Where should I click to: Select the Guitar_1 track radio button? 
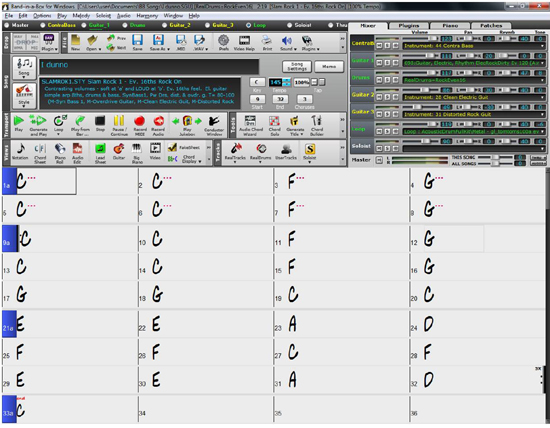(84, 25)
